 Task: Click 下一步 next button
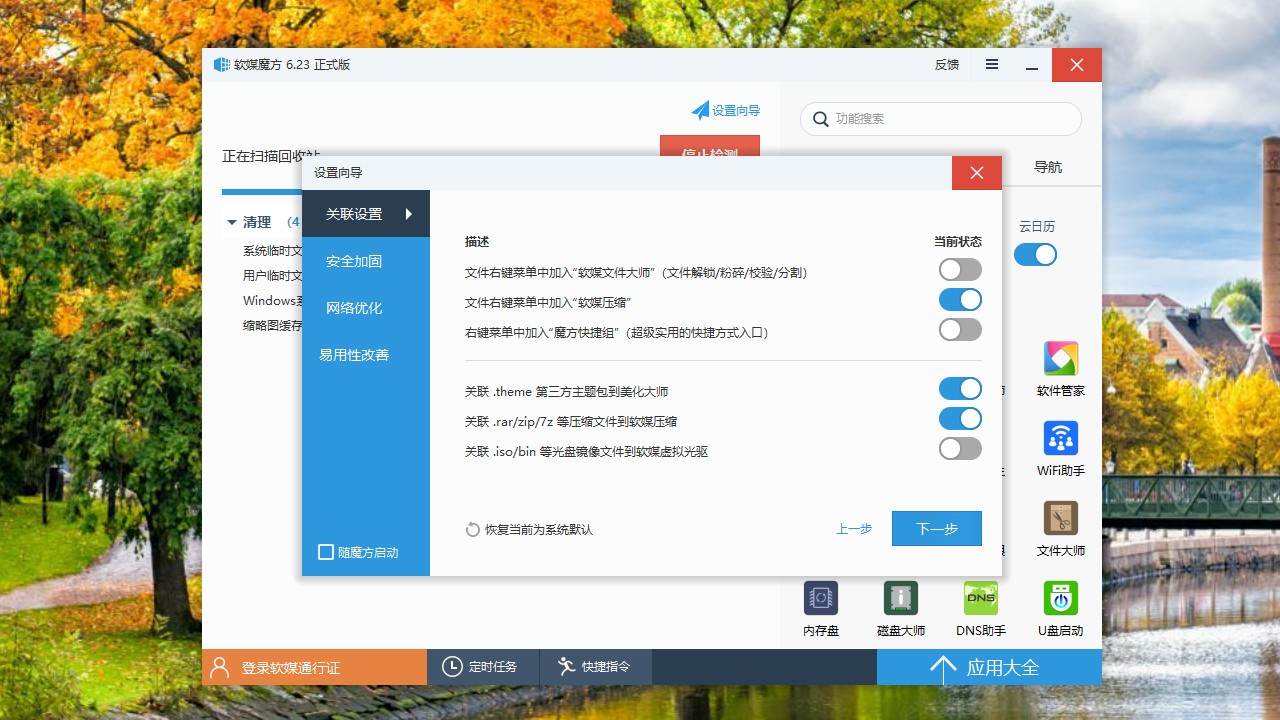tap(937, 529)
